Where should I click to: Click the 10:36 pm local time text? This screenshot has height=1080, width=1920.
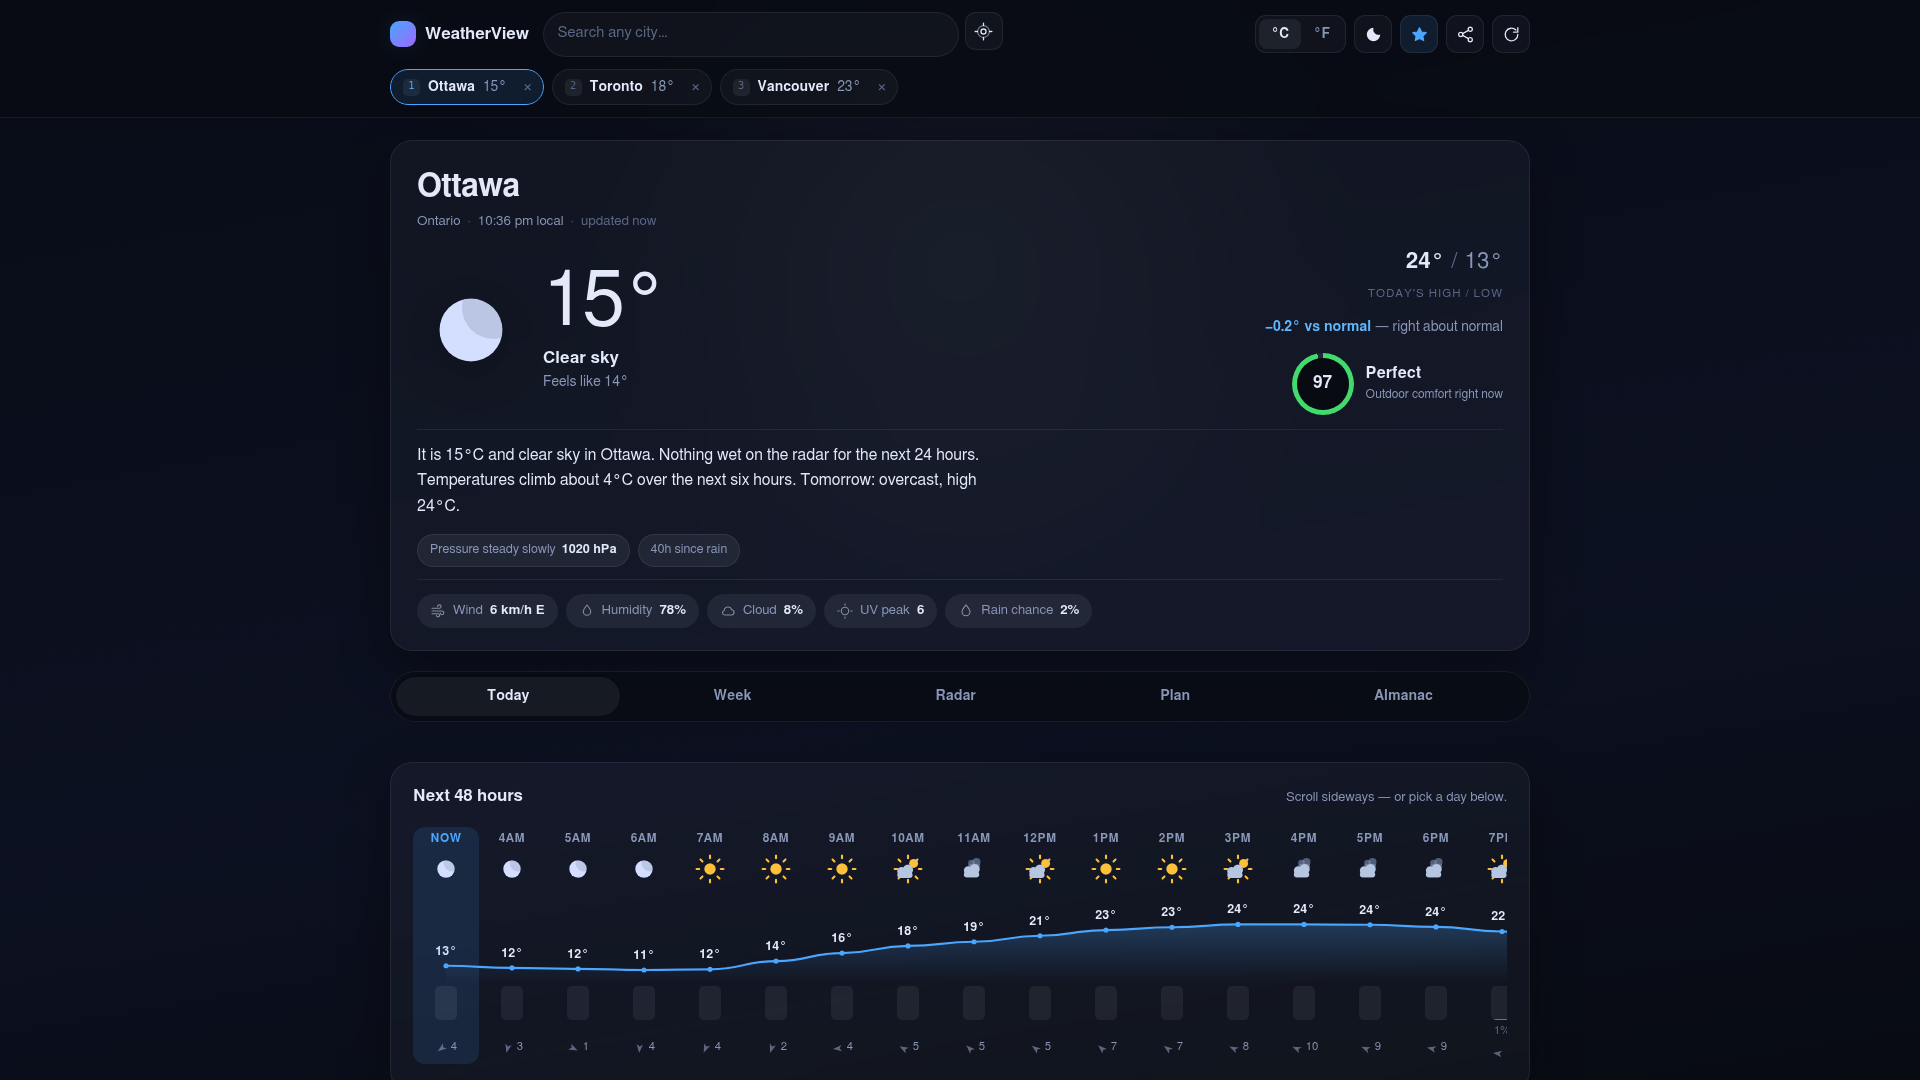[520, 221]
